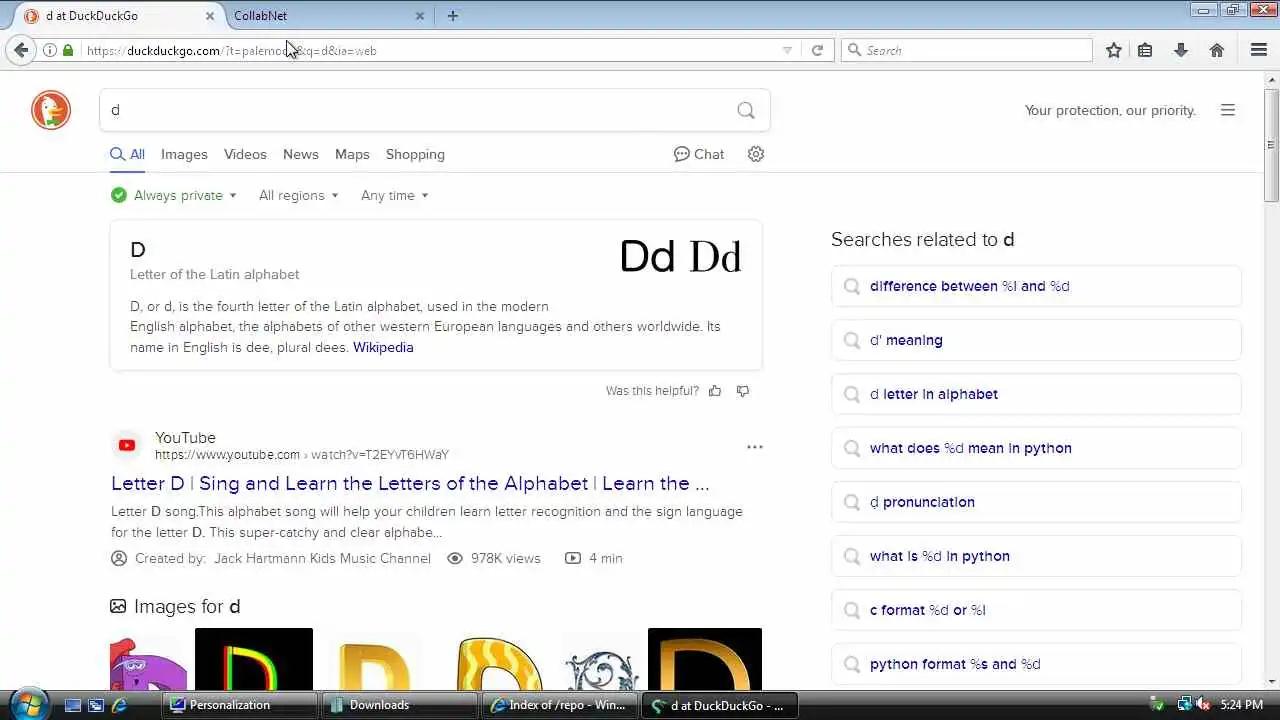Open black neon D image thumbnail
Viewport: 1280px width, 720px height.
(254, 659)
